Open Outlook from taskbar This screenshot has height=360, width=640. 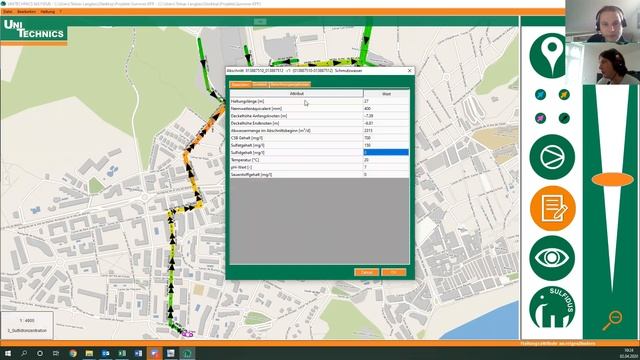pos(106,353)
